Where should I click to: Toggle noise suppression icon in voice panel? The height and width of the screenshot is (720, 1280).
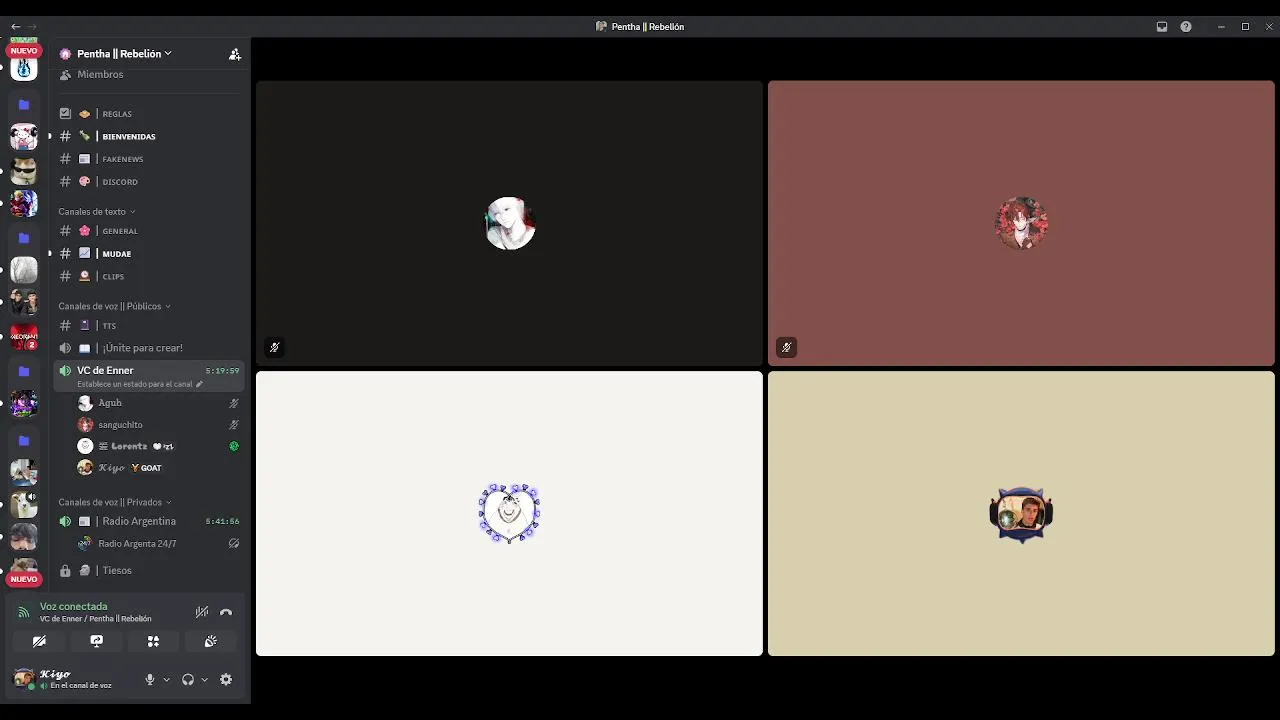click(202, 612)
